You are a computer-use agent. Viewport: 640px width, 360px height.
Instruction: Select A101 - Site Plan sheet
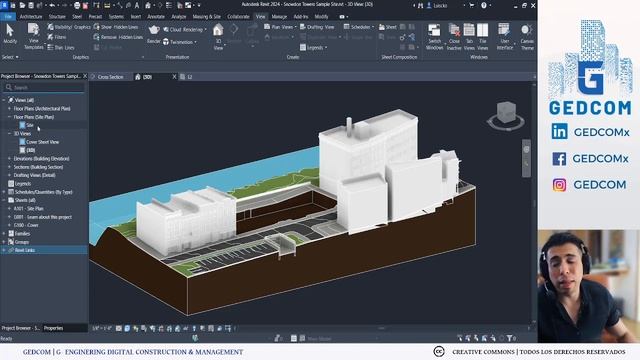coord(28,209)
